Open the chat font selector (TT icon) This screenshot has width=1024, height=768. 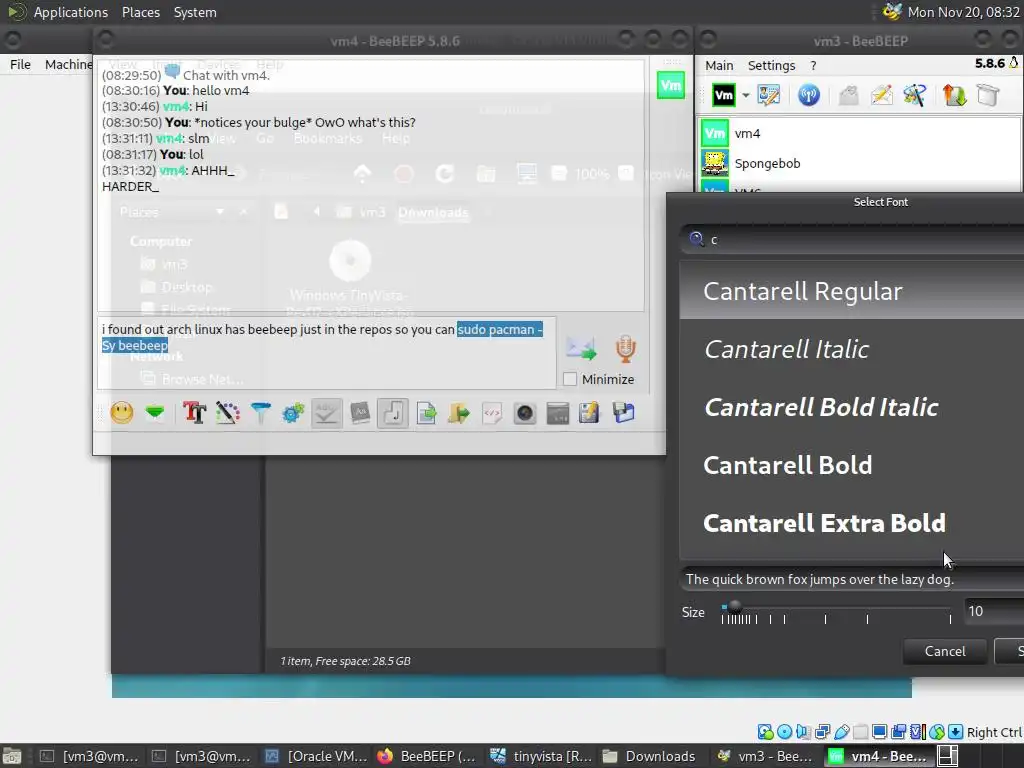[194, 413]
